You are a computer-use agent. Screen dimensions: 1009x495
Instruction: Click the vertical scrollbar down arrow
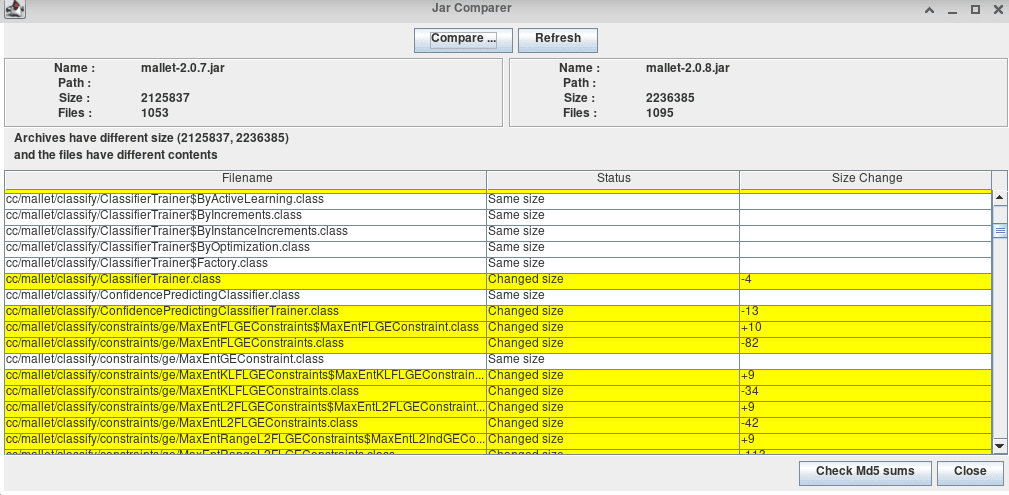click(x=999, y=445)
